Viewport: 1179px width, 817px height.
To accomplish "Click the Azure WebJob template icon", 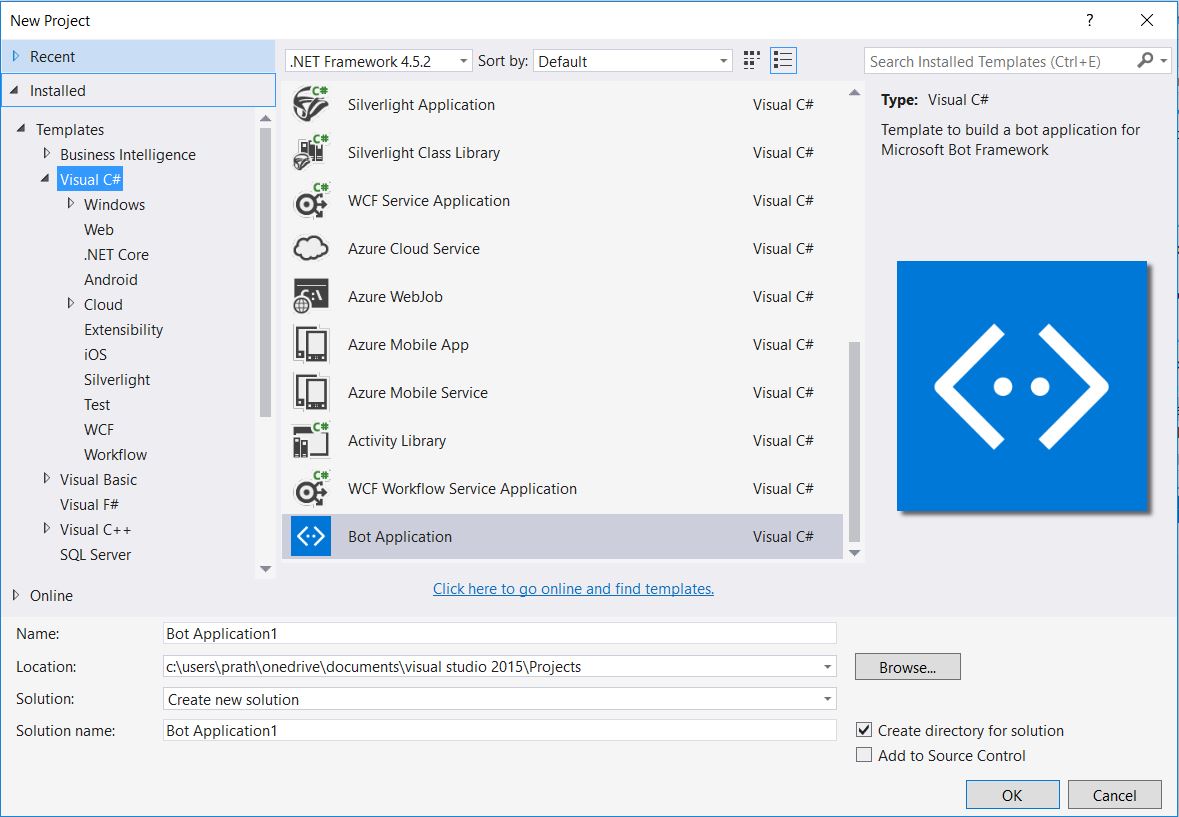I will [311, 296].
